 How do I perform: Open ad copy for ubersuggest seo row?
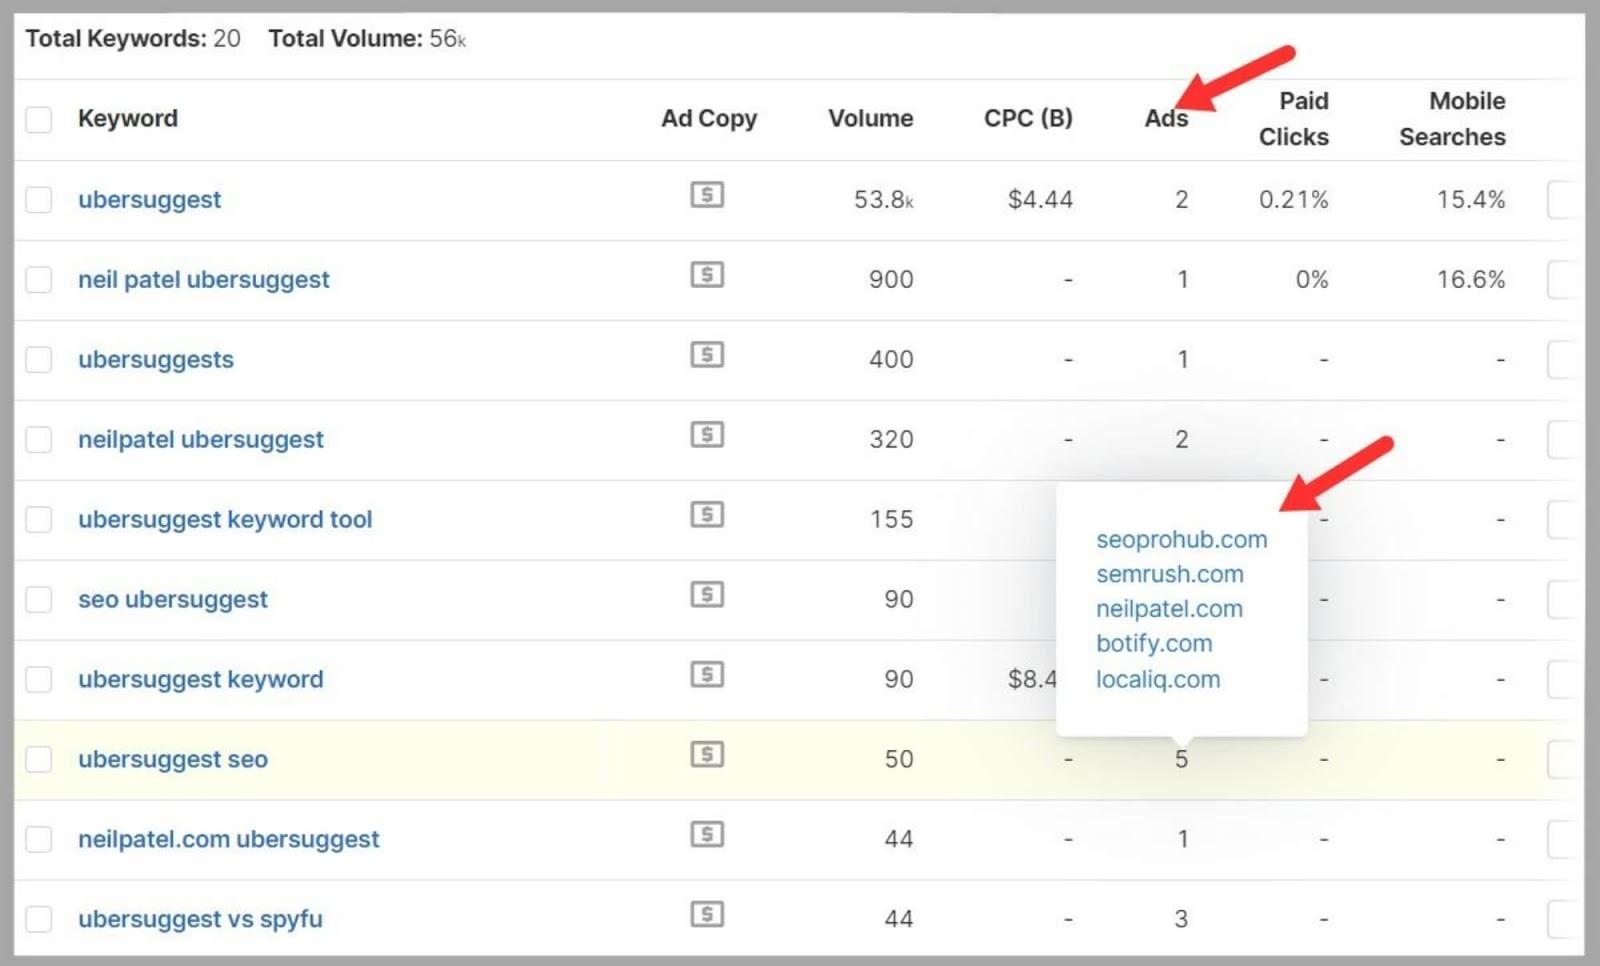[x=707, y=755]
